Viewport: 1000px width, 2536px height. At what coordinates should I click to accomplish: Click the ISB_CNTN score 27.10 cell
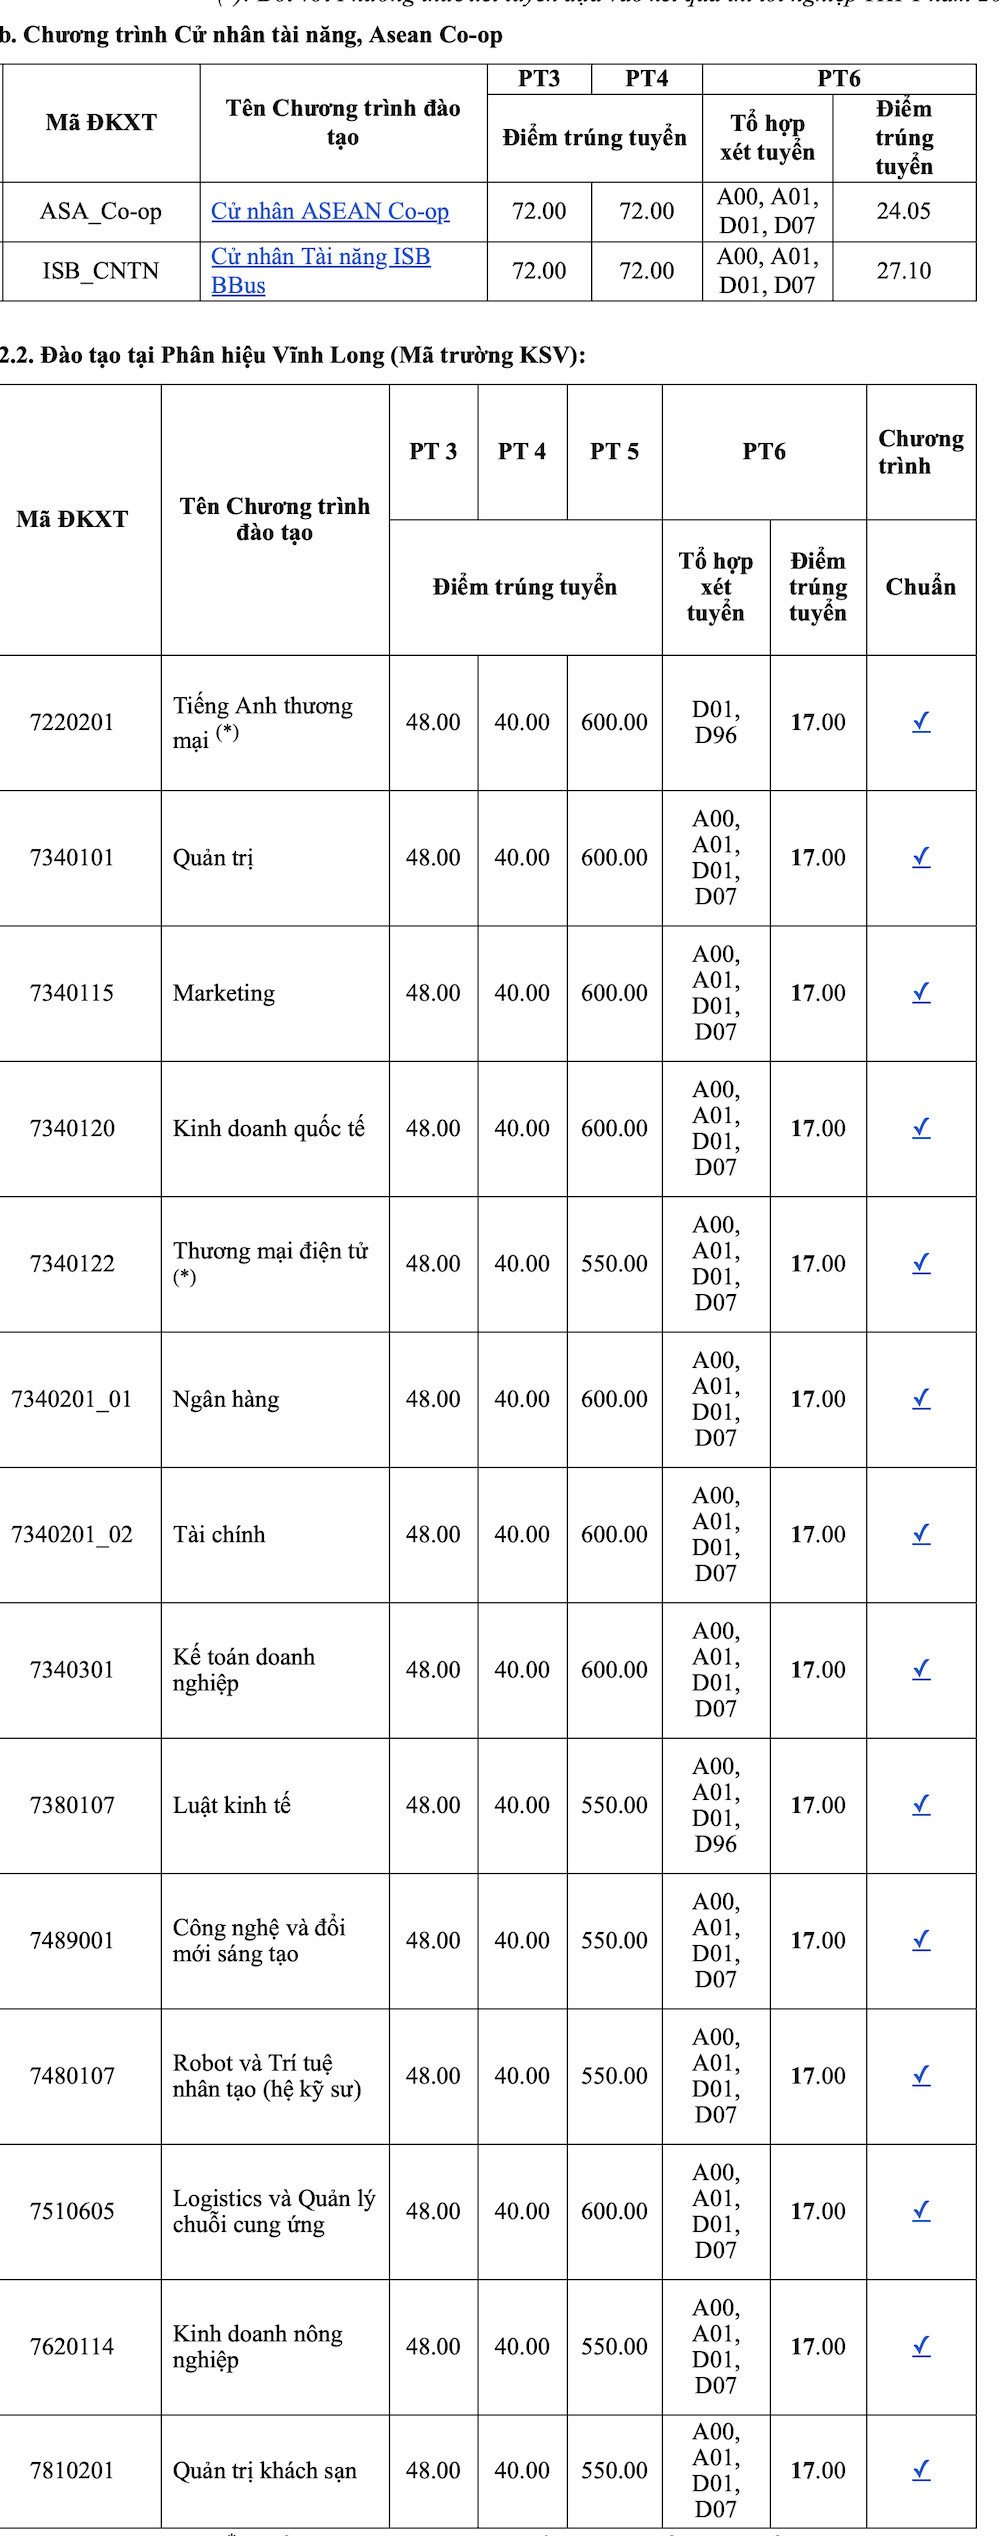point(903,271)
